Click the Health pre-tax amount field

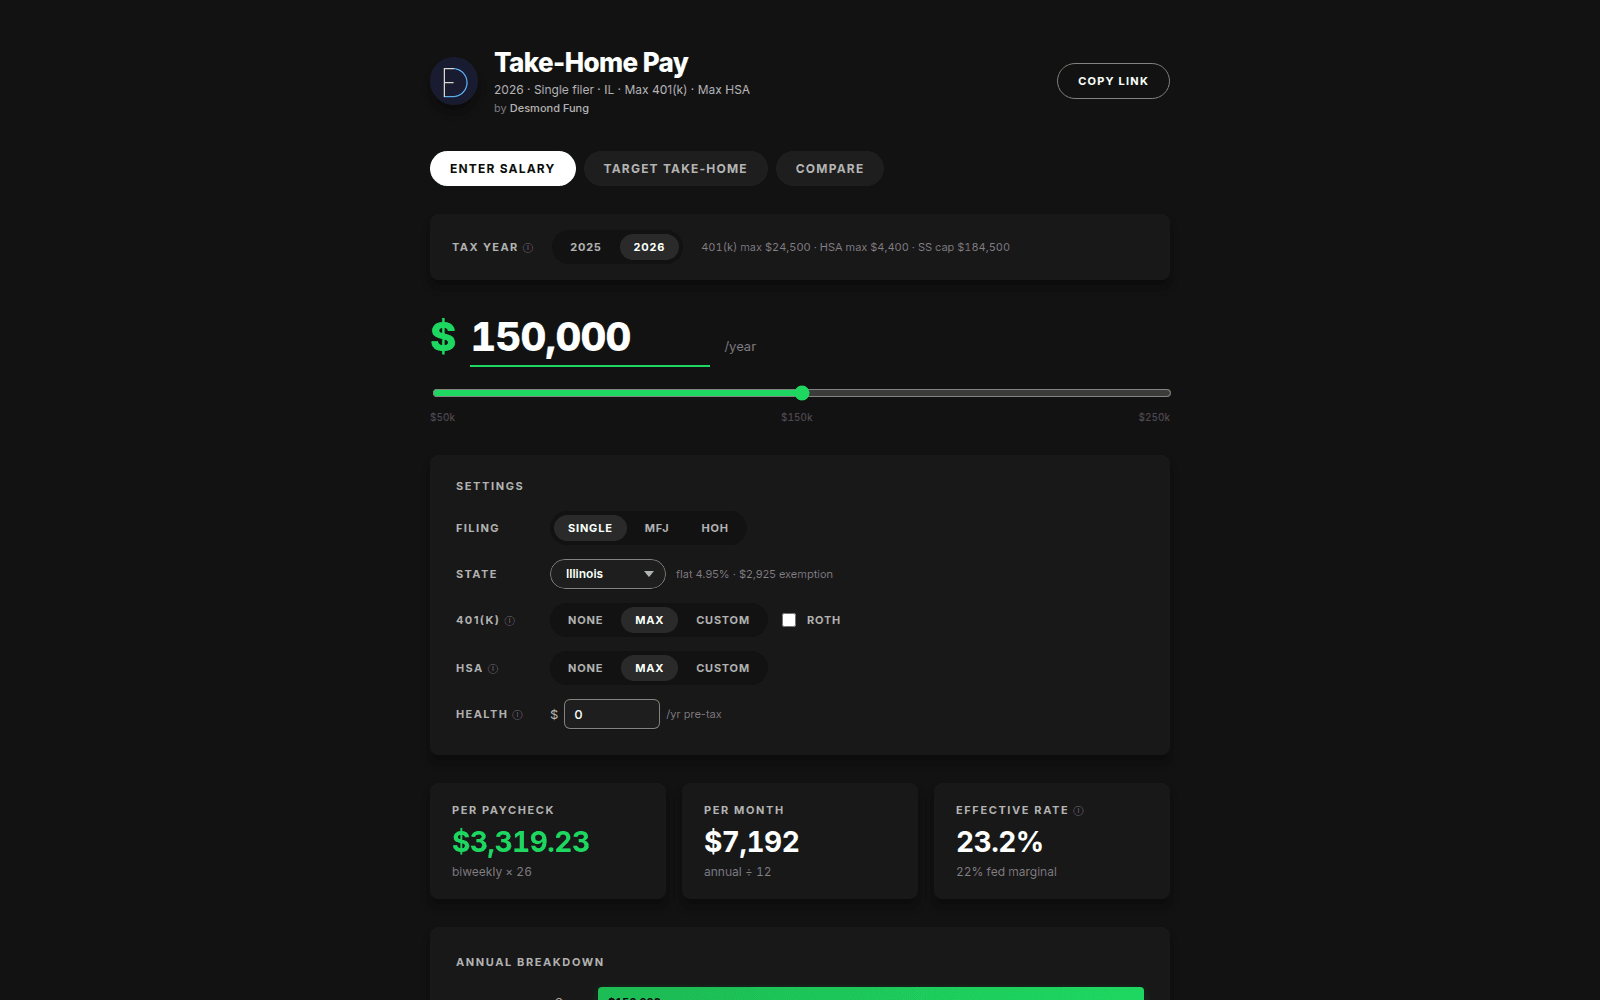pyautogui.click(x=612, y=714)
